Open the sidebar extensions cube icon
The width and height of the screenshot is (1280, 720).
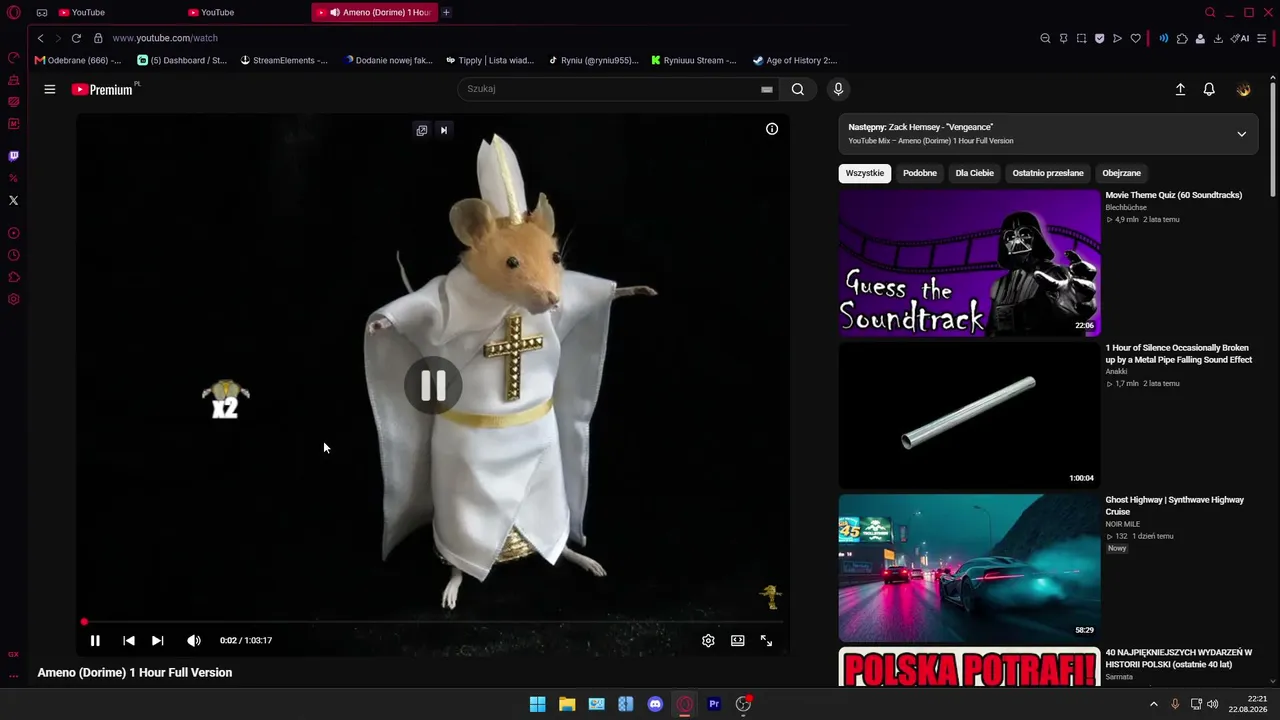click(14, 277)
